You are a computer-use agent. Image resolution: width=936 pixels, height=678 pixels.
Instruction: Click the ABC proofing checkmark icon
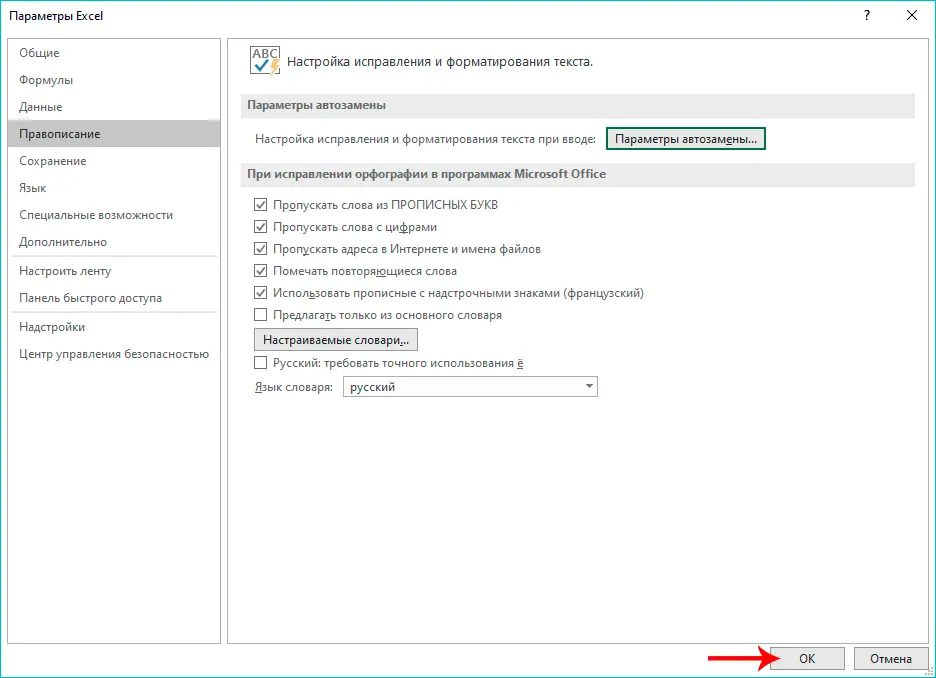point(265,61)
